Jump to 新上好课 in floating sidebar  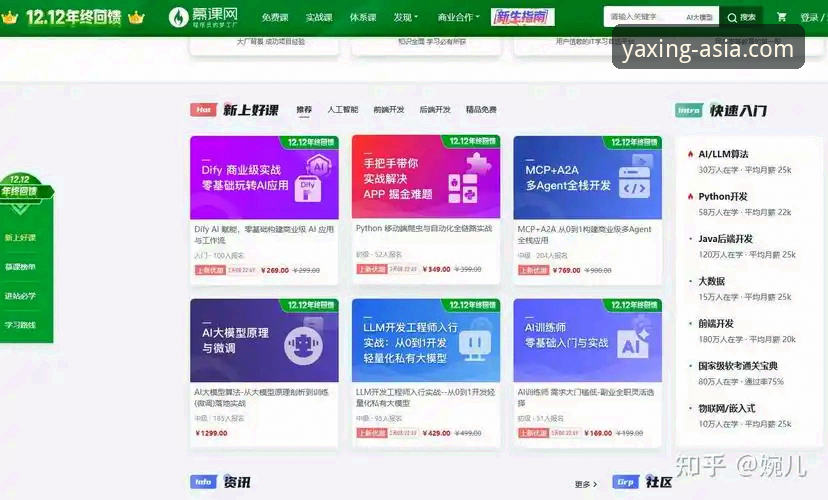[x=20, y=238]
